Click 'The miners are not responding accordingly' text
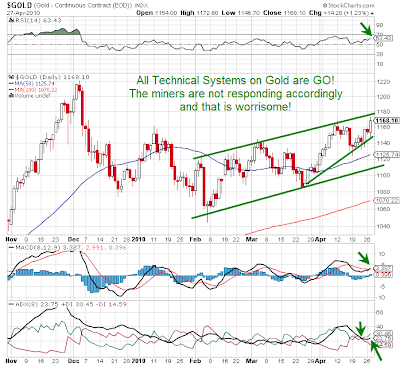Viewport: 400px width, 366px height. [236, 93]
